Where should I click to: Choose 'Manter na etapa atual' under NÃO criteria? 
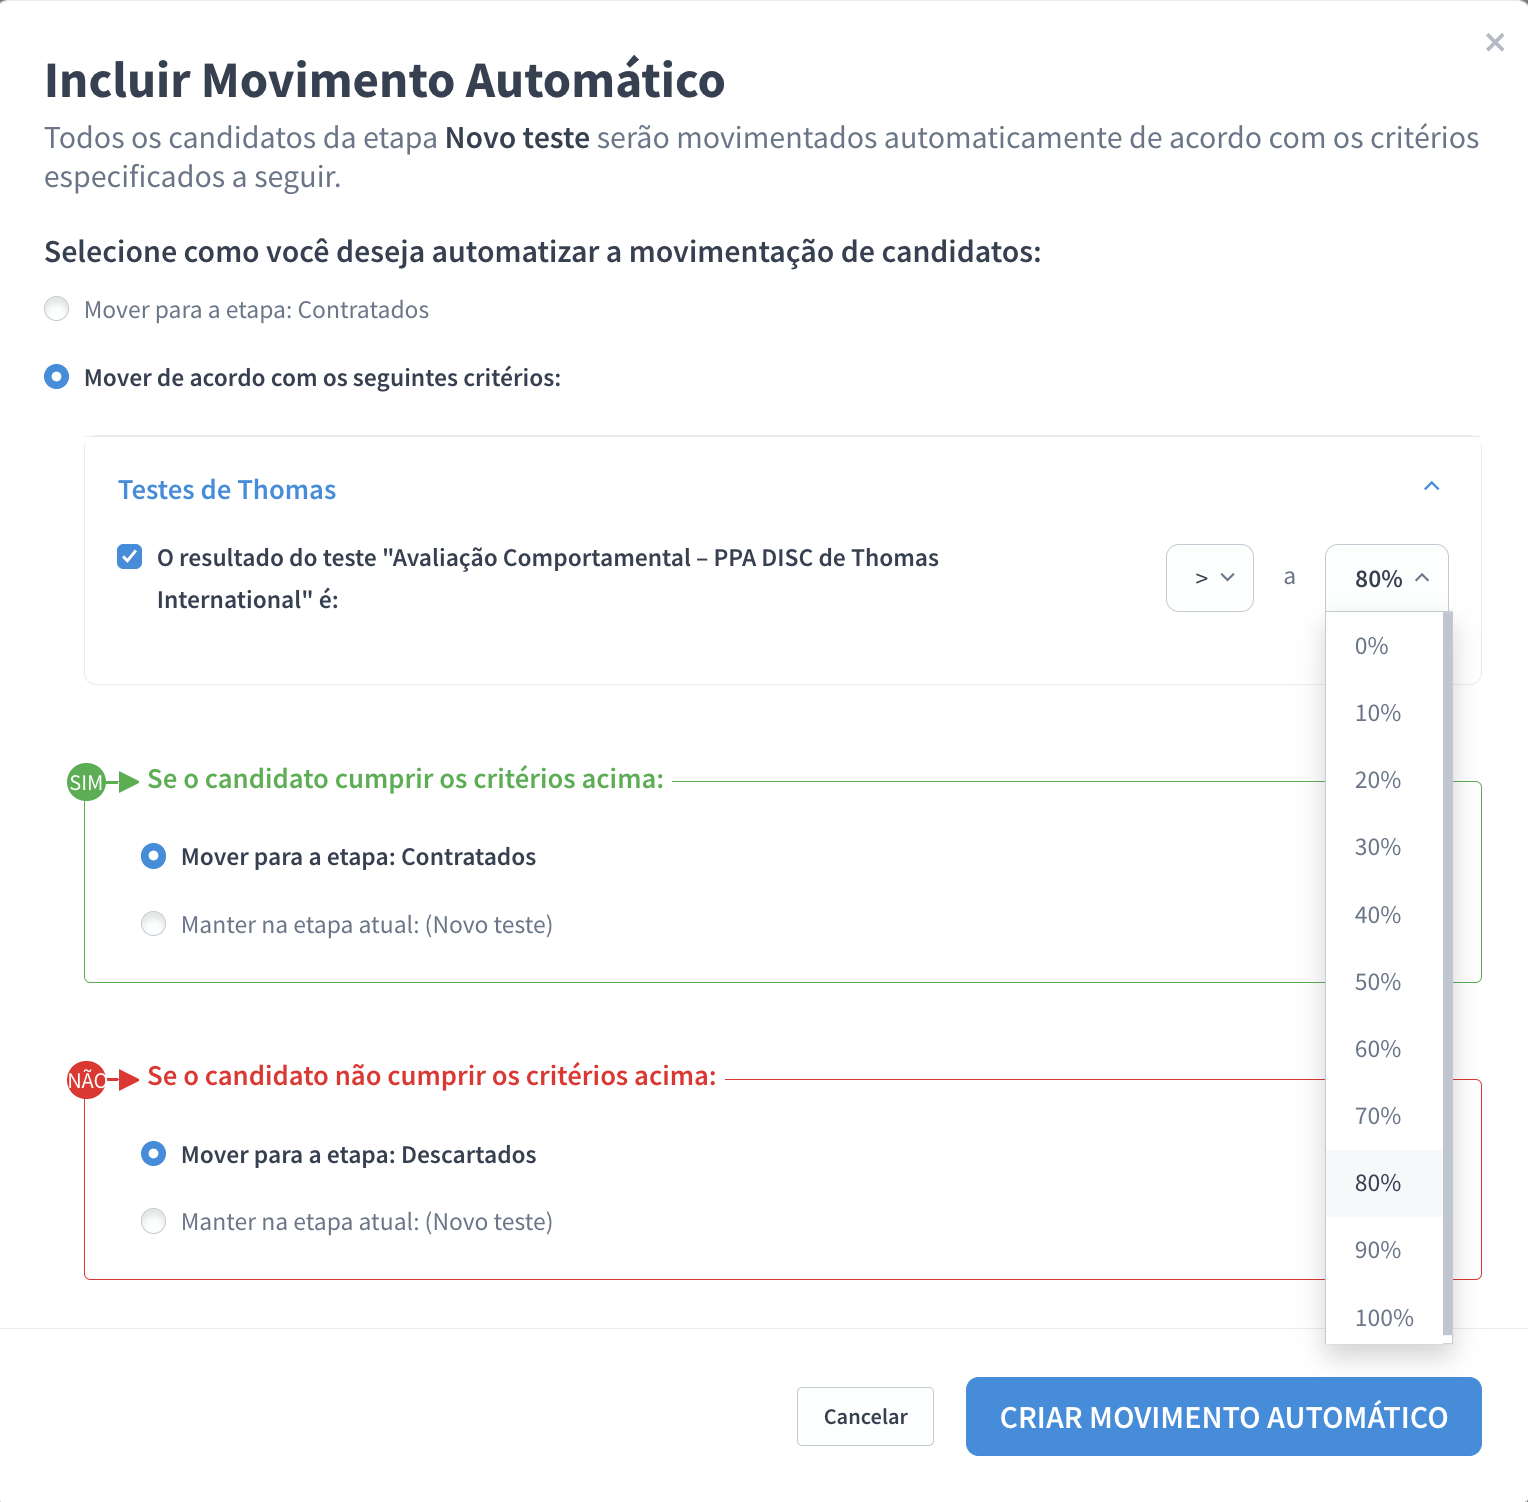coord(154,1221)
